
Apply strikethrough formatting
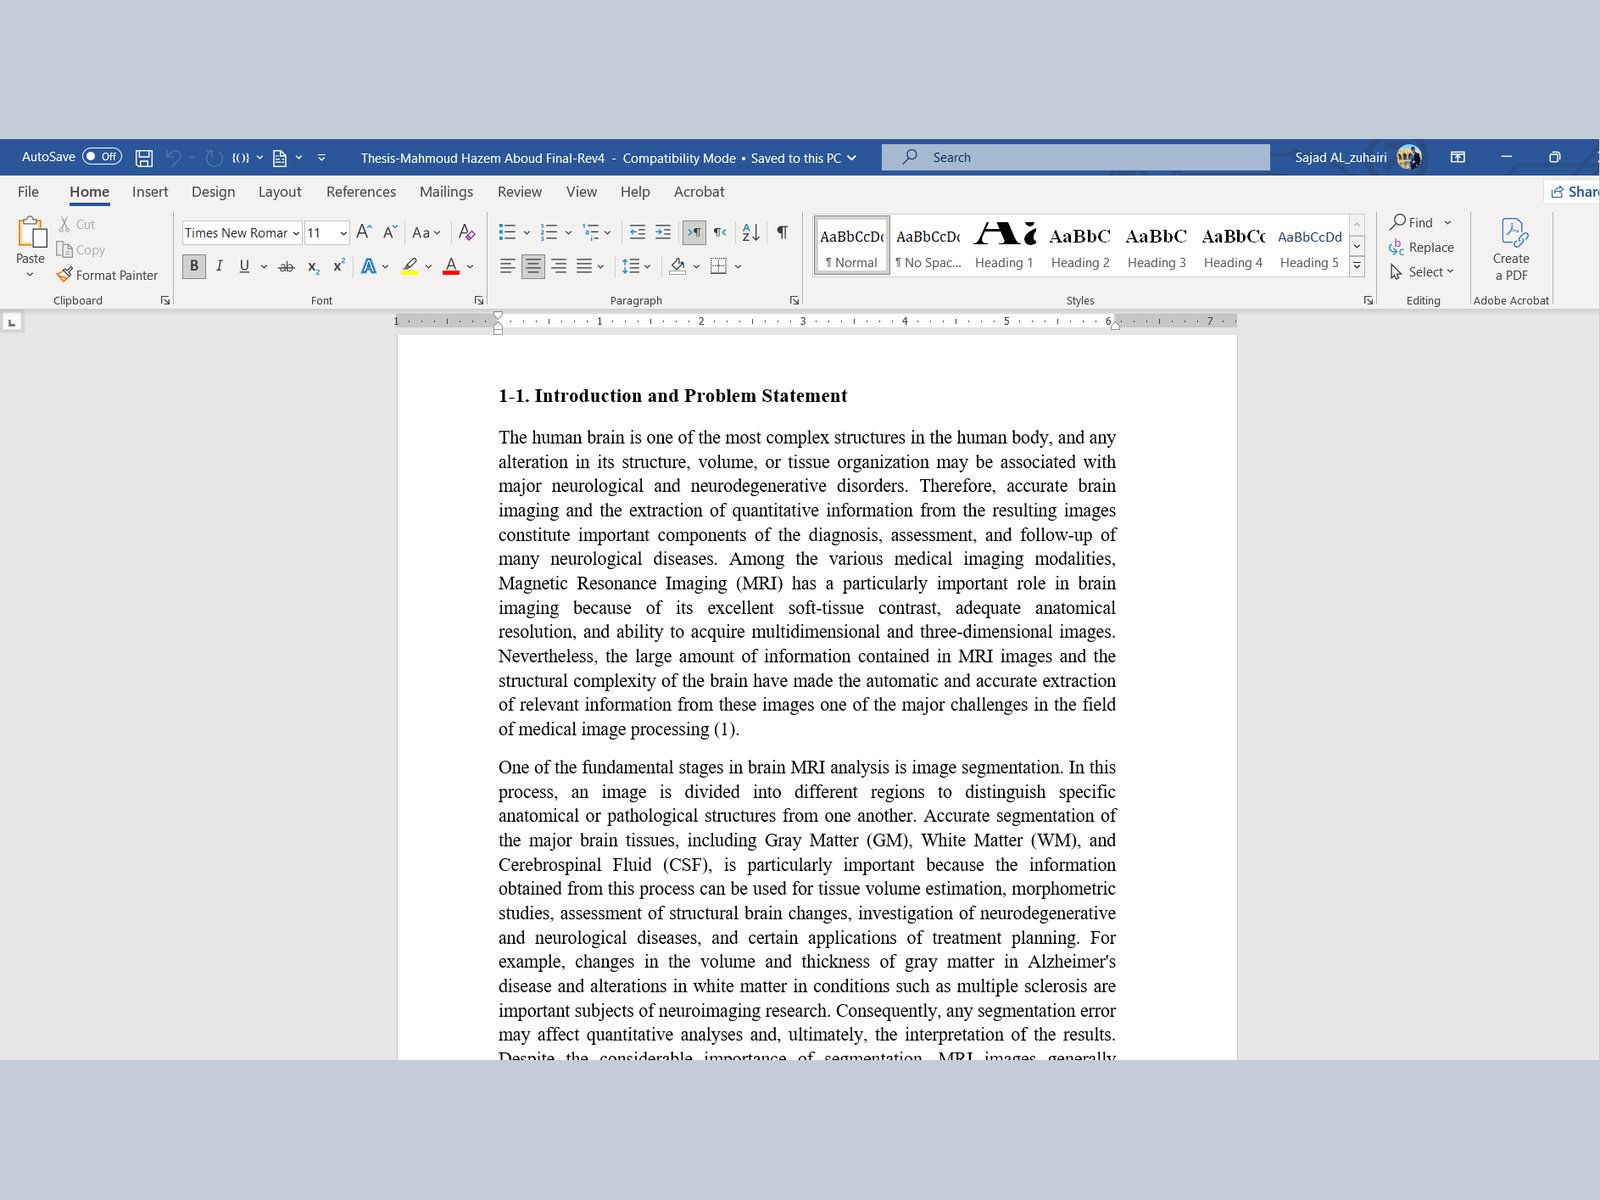(286, 266)
